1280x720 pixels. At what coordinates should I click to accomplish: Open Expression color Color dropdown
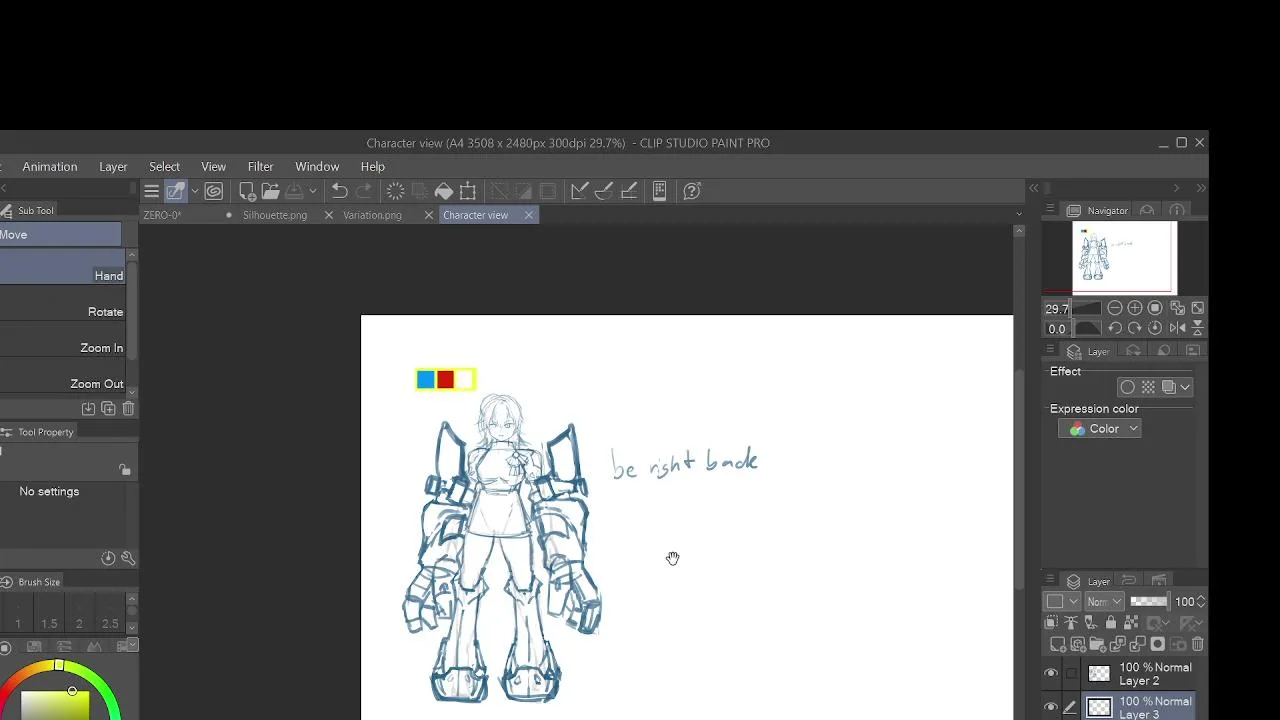click(x=1100, y=428)
